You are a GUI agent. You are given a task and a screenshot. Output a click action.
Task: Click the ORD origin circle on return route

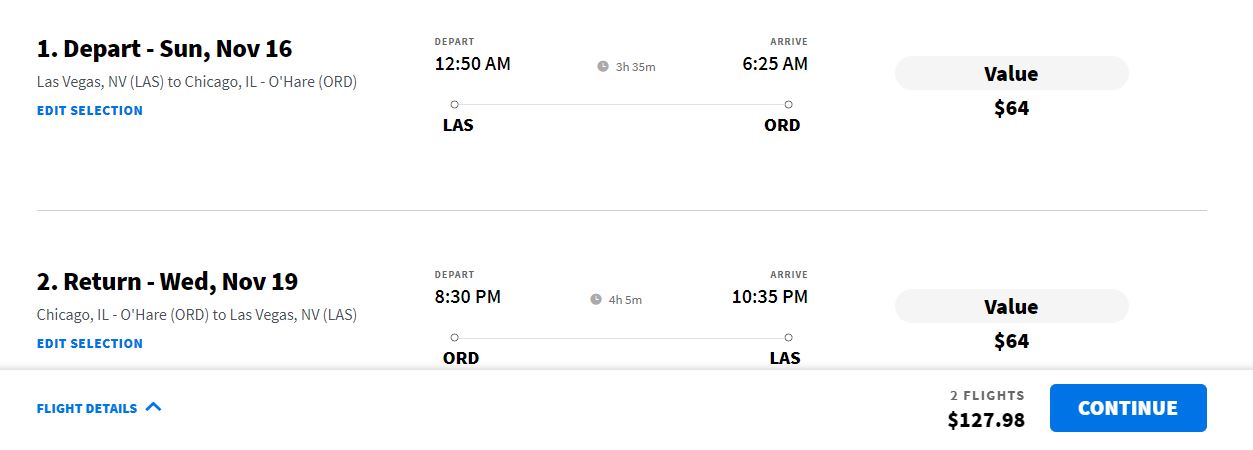pos(454,337)
